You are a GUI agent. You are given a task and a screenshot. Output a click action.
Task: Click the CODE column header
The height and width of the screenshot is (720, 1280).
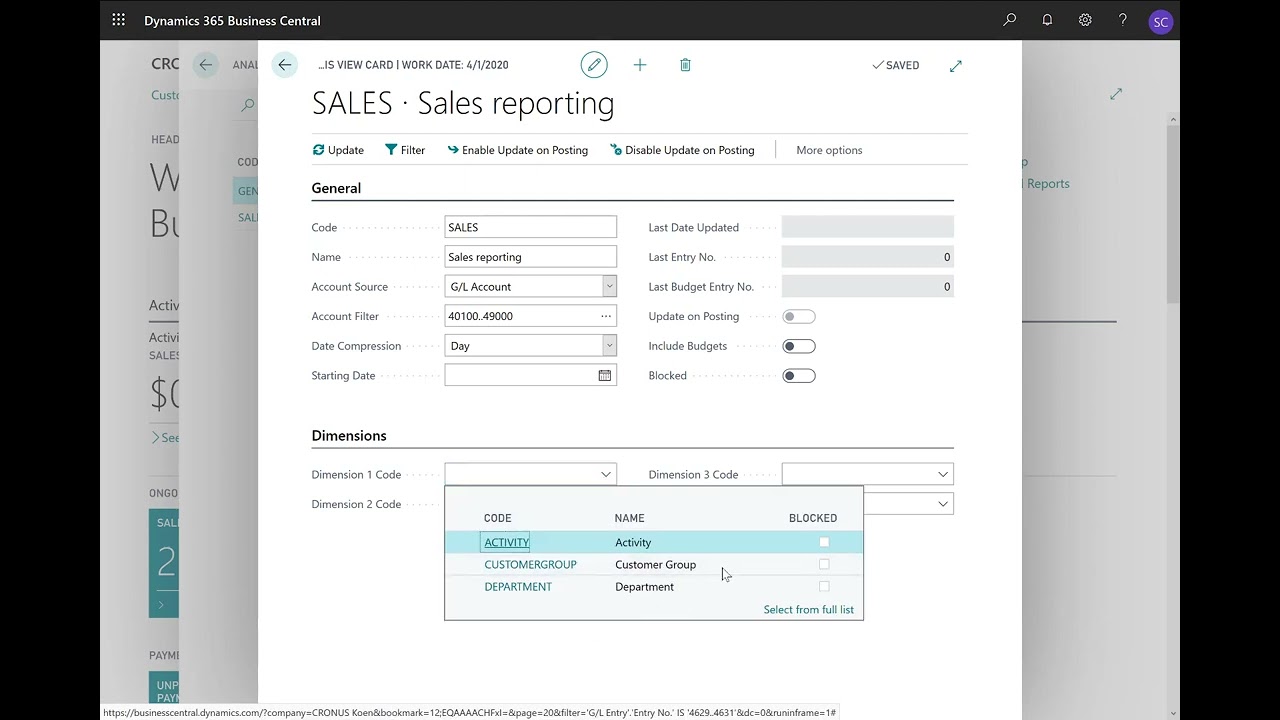(x=498, y=518)
